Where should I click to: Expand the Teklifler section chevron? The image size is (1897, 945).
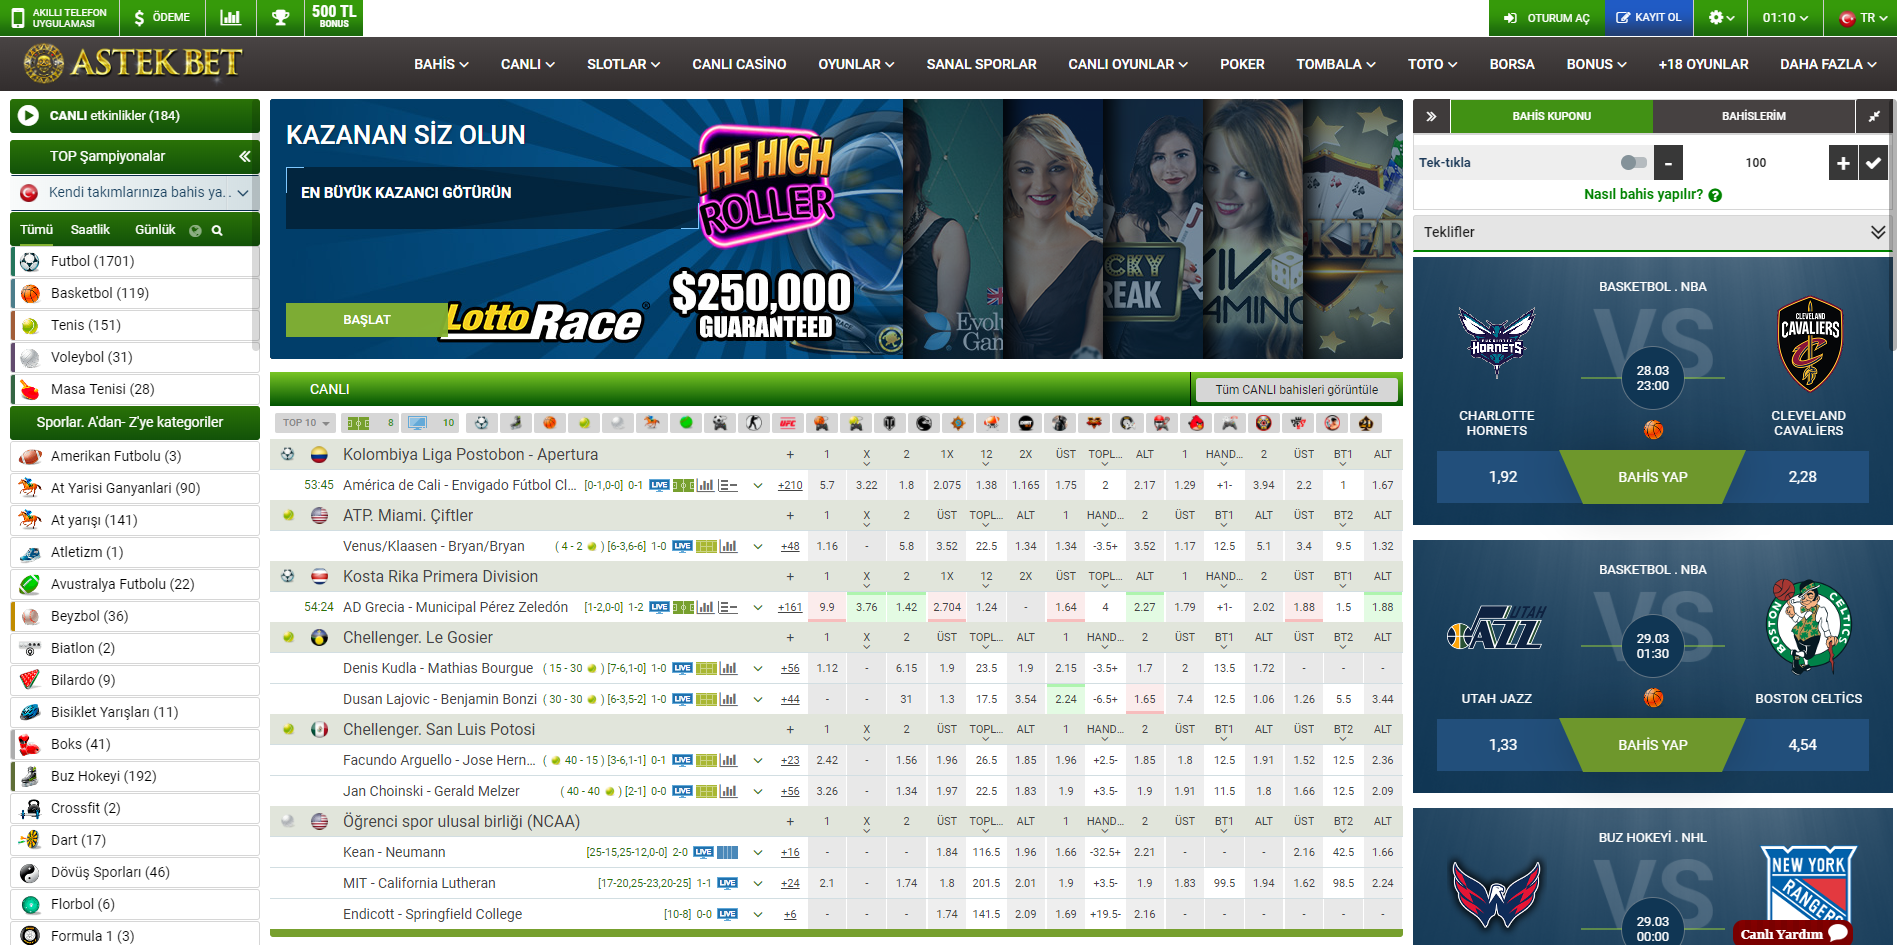[x=1877, y=232]
